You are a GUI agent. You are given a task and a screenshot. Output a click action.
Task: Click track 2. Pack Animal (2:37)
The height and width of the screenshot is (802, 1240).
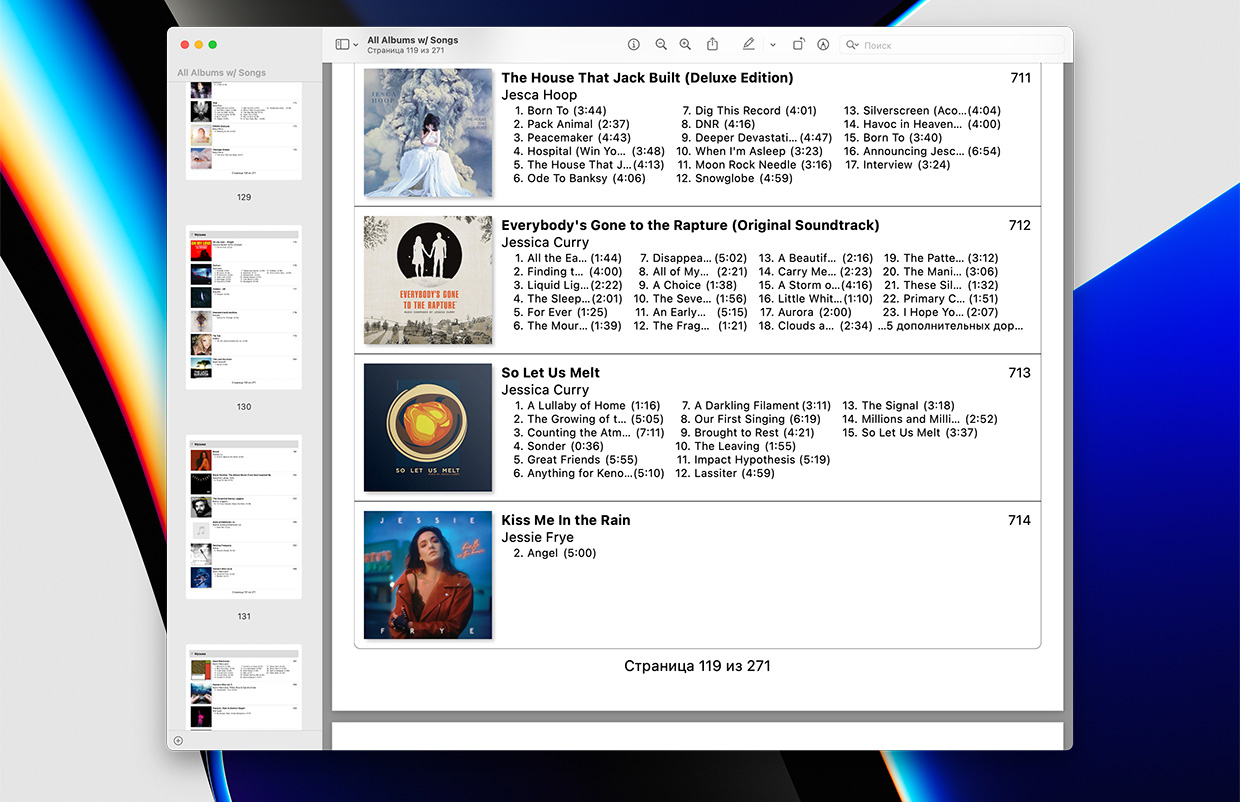click(571, 124)
